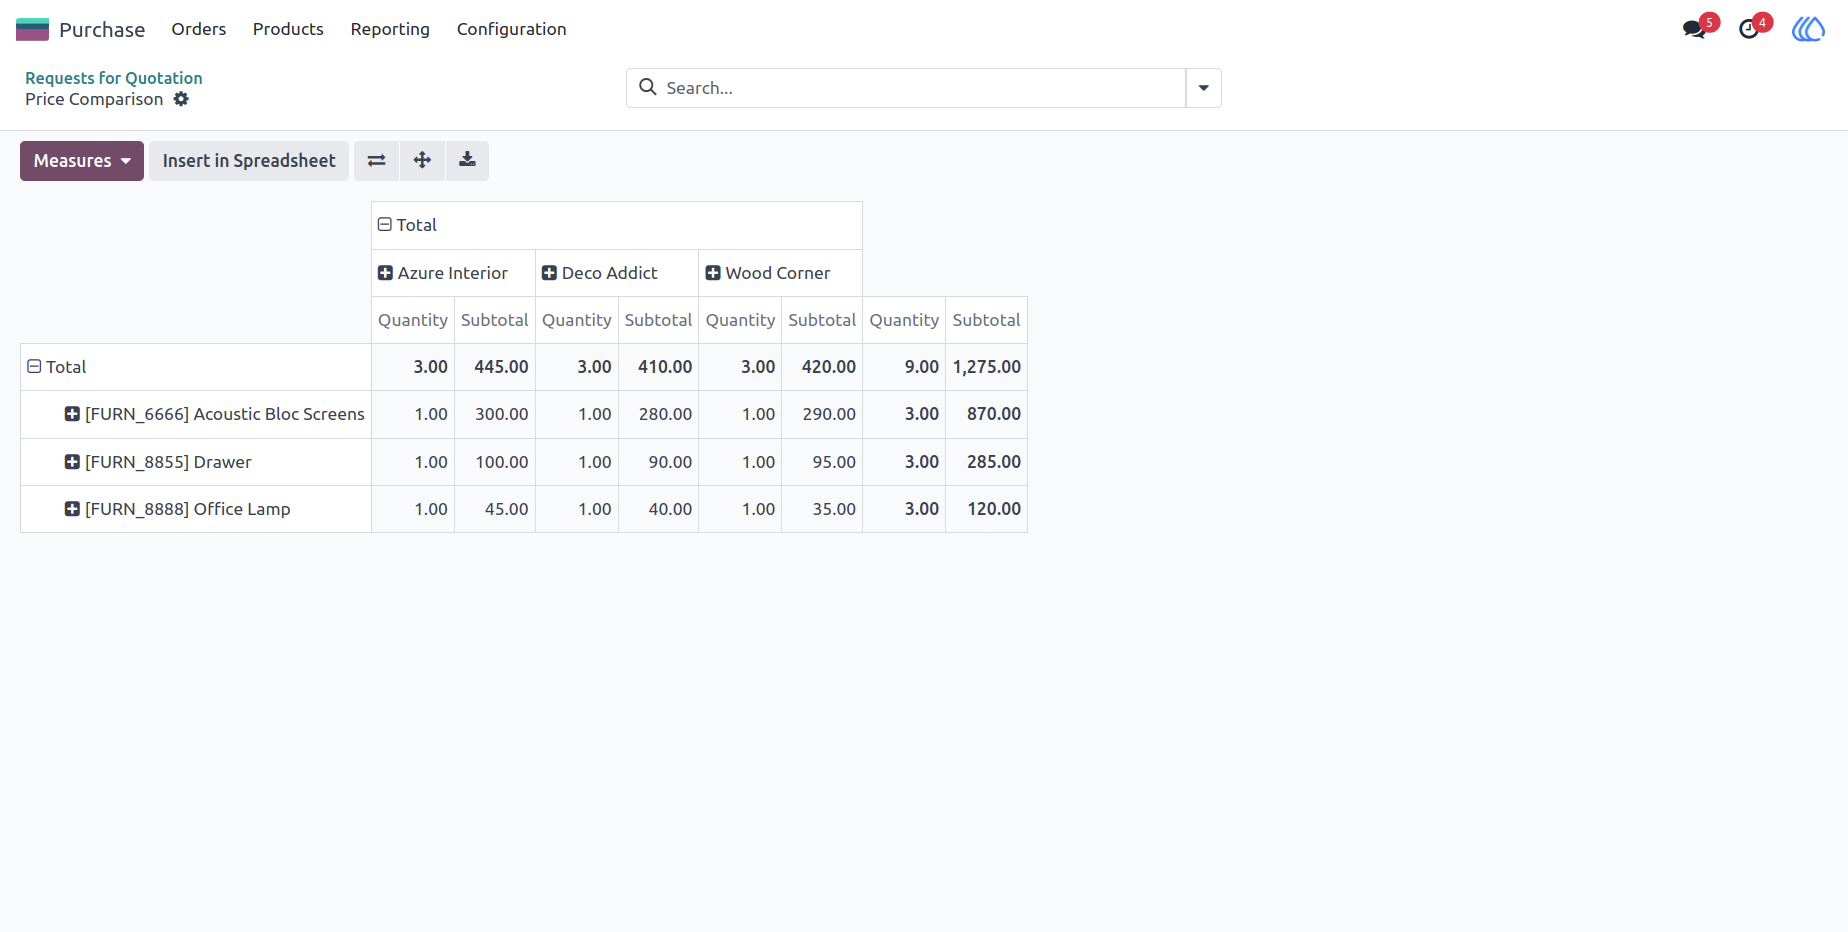1848x932 pixels.
Task: Click the 9.00 total quantity cell
Action: [x=904, y=367]
